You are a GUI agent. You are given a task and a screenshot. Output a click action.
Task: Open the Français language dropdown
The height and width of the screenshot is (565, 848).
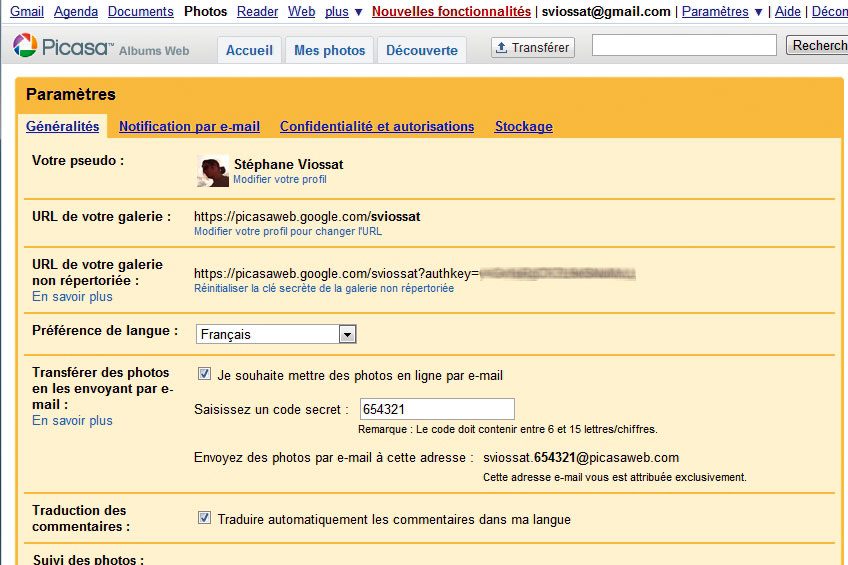276,334
